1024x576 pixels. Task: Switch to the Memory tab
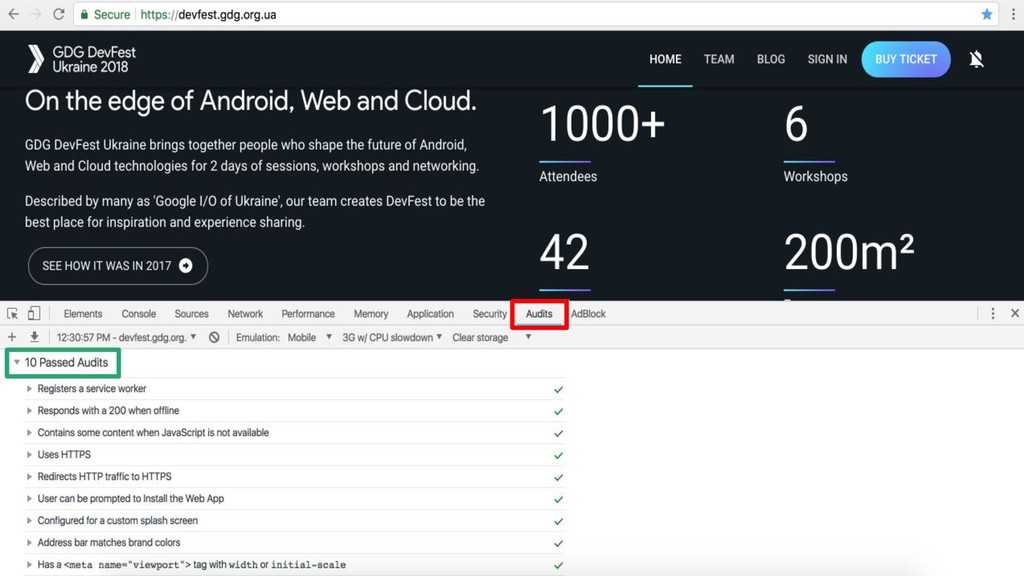(371, 313)
